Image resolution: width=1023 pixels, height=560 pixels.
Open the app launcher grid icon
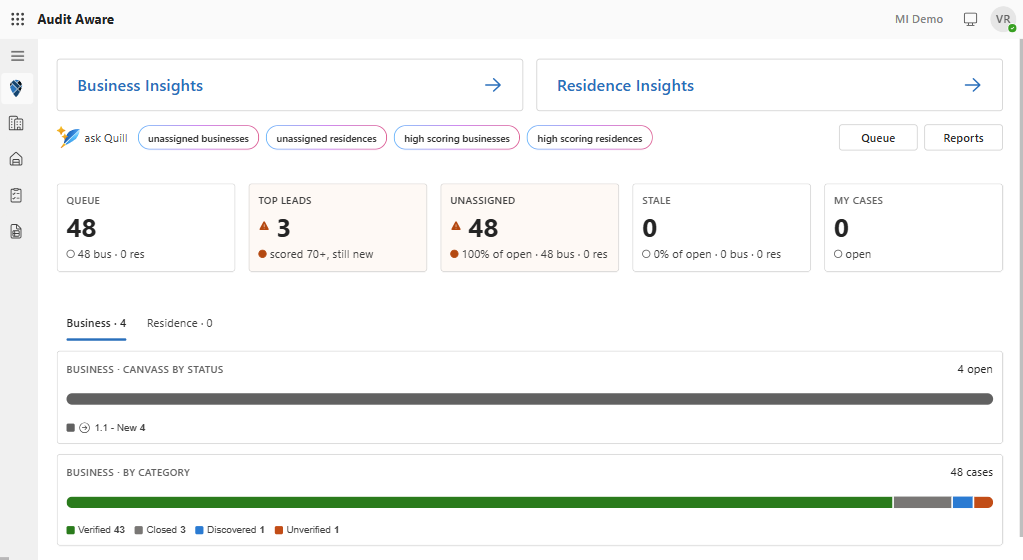18,19
